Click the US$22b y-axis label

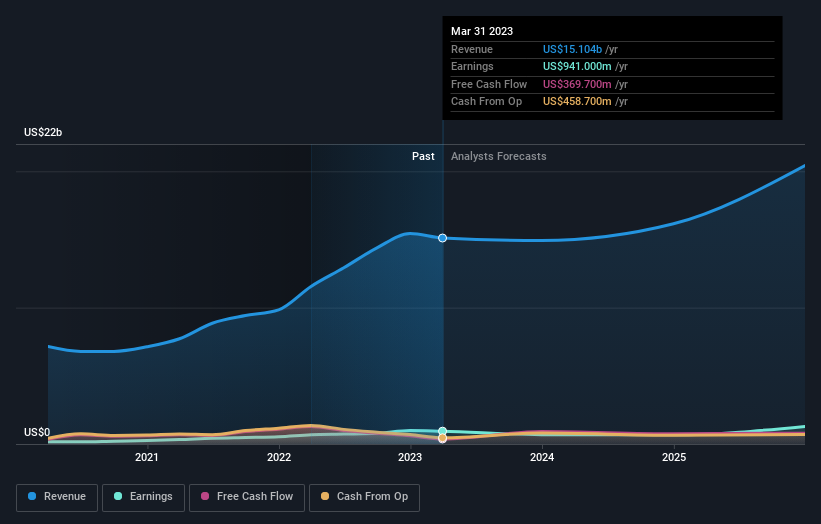pyautogui.click(x=43, y=132)
